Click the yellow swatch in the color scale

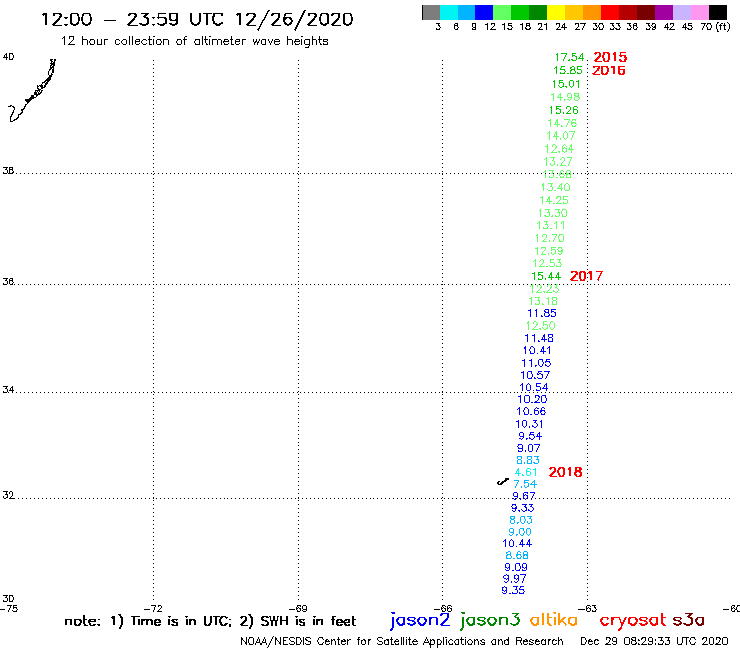click(556, 12)
